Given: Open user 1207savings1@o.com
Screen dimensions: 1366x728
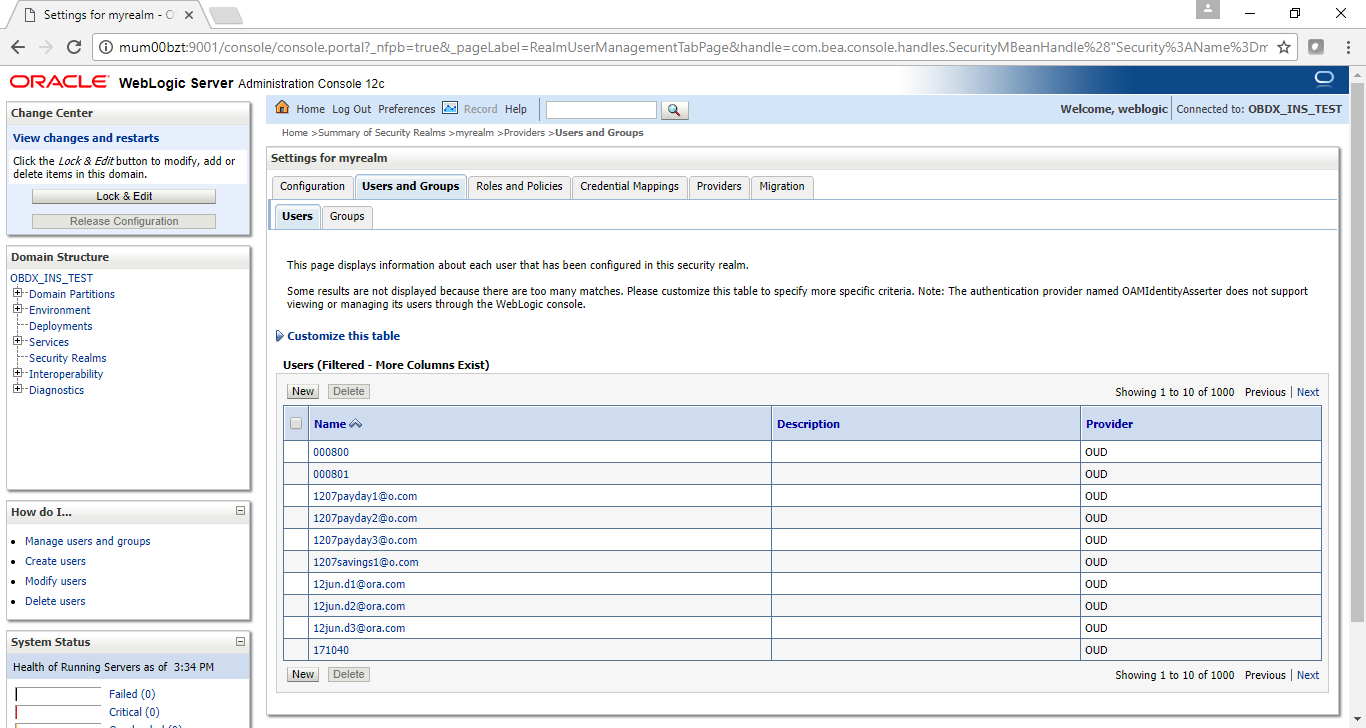Looking at the screenshot, I should click(366, 562).
